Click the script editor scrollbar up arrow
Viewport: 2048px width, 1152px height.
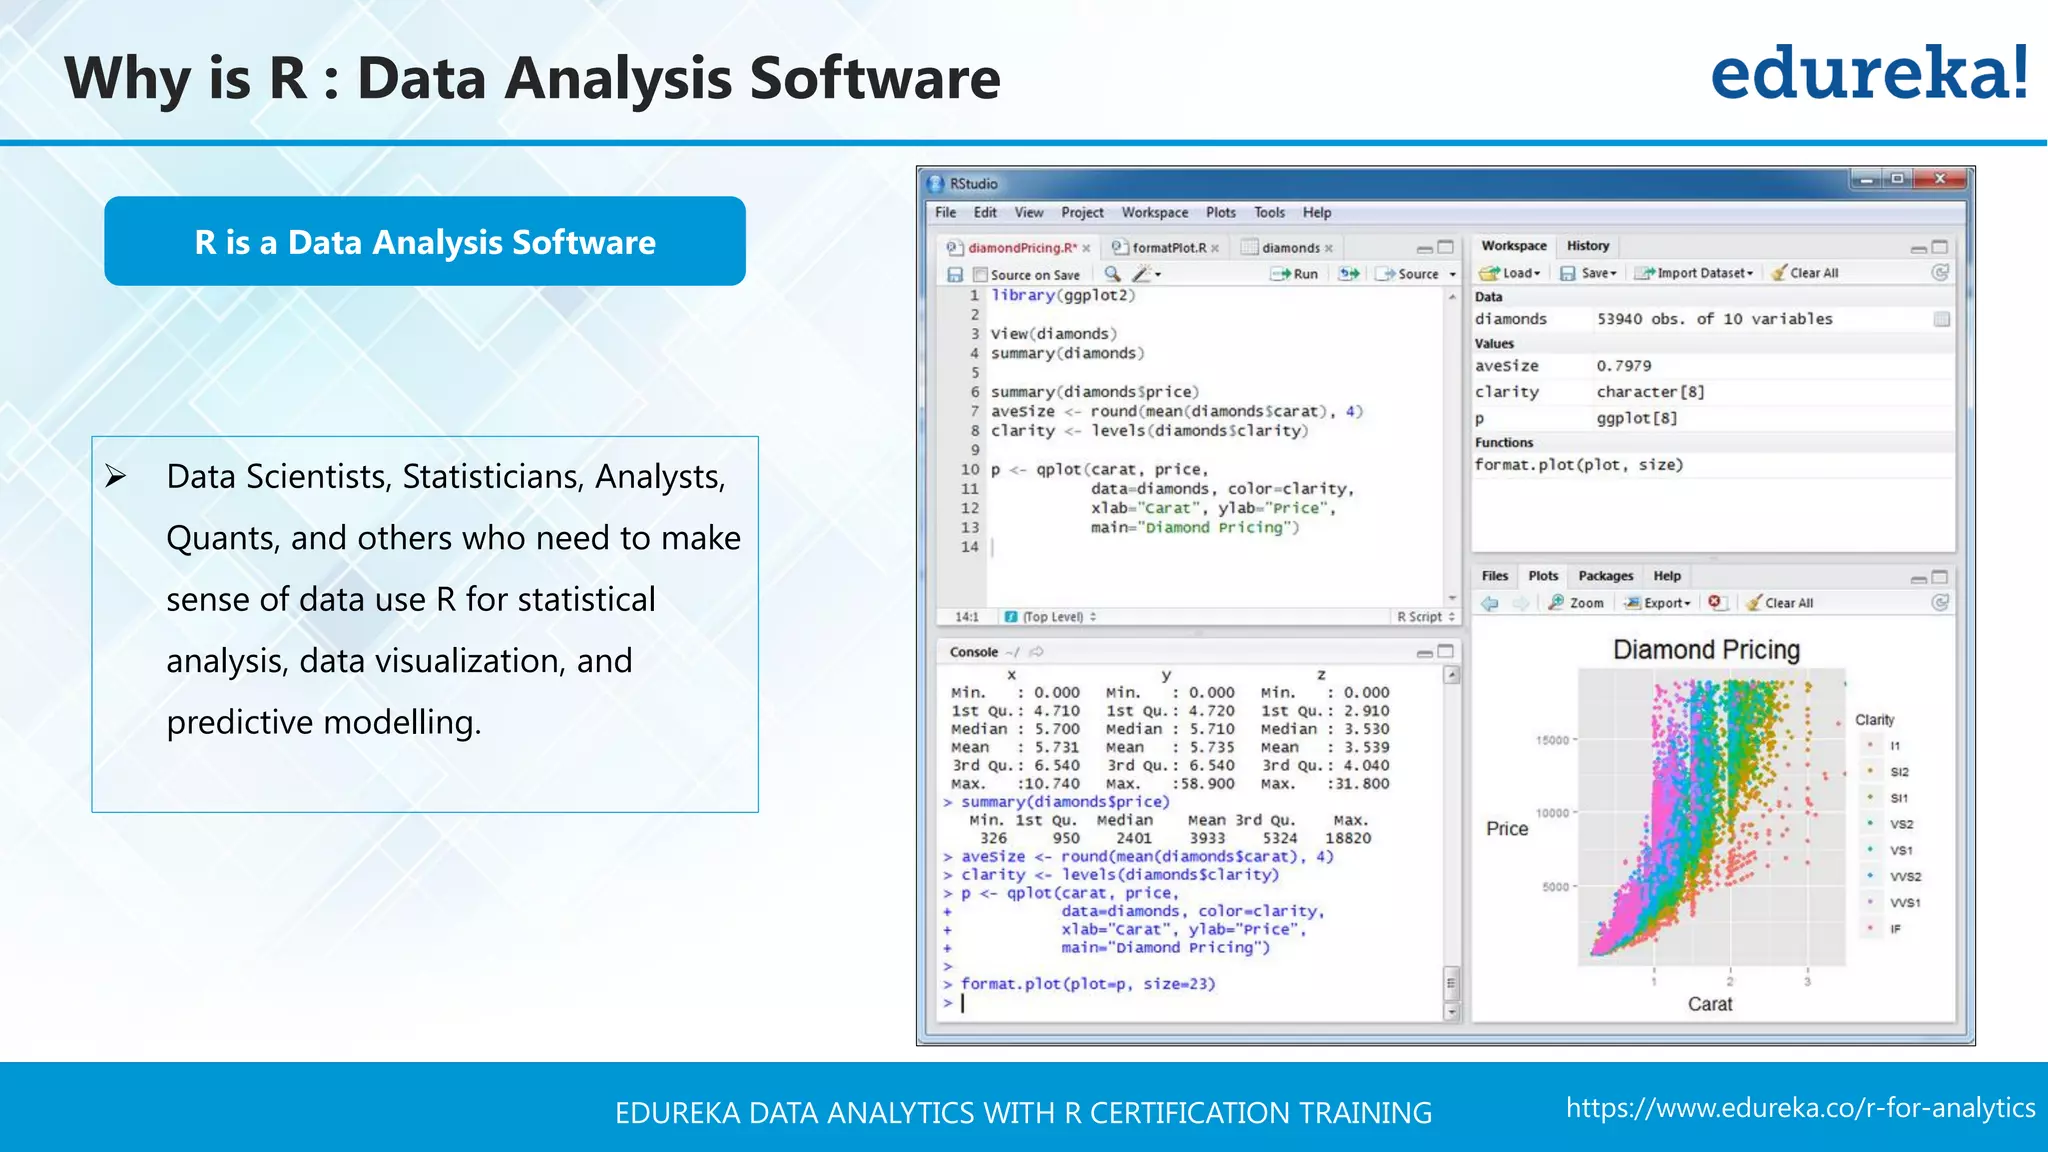click(x=1452, y=297)
